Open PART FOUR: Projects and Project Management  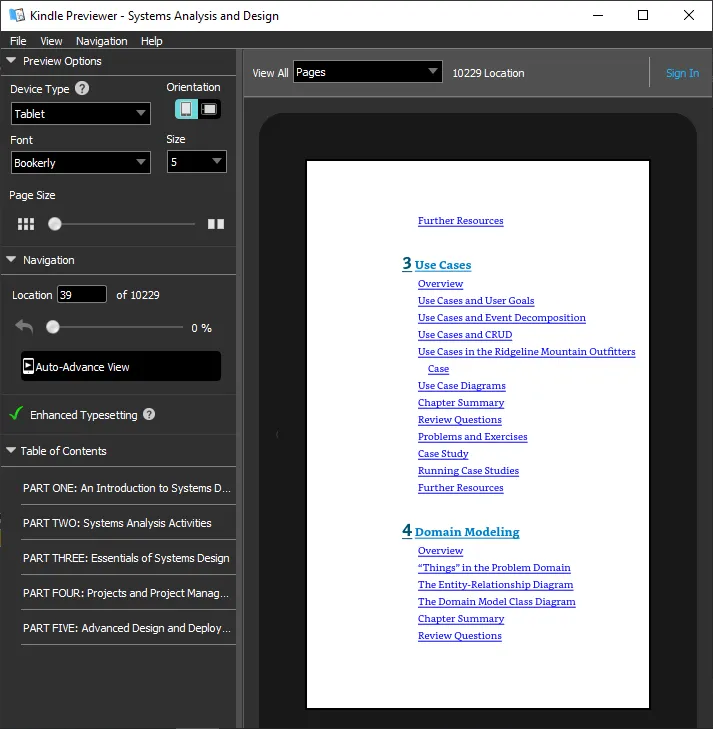point(125,593)
